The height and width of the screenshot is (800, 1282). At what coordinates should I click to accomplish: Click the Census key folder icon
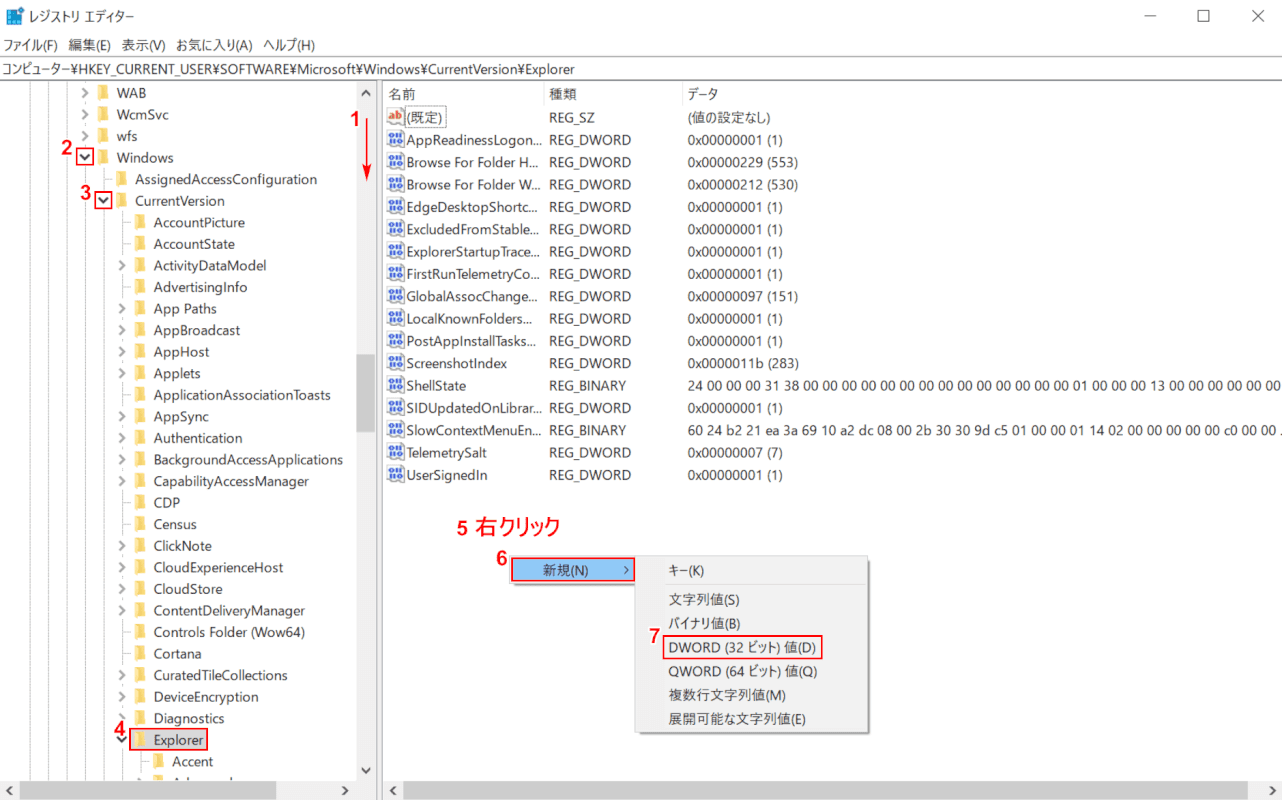pyautogui.click(x=141, y=524)
